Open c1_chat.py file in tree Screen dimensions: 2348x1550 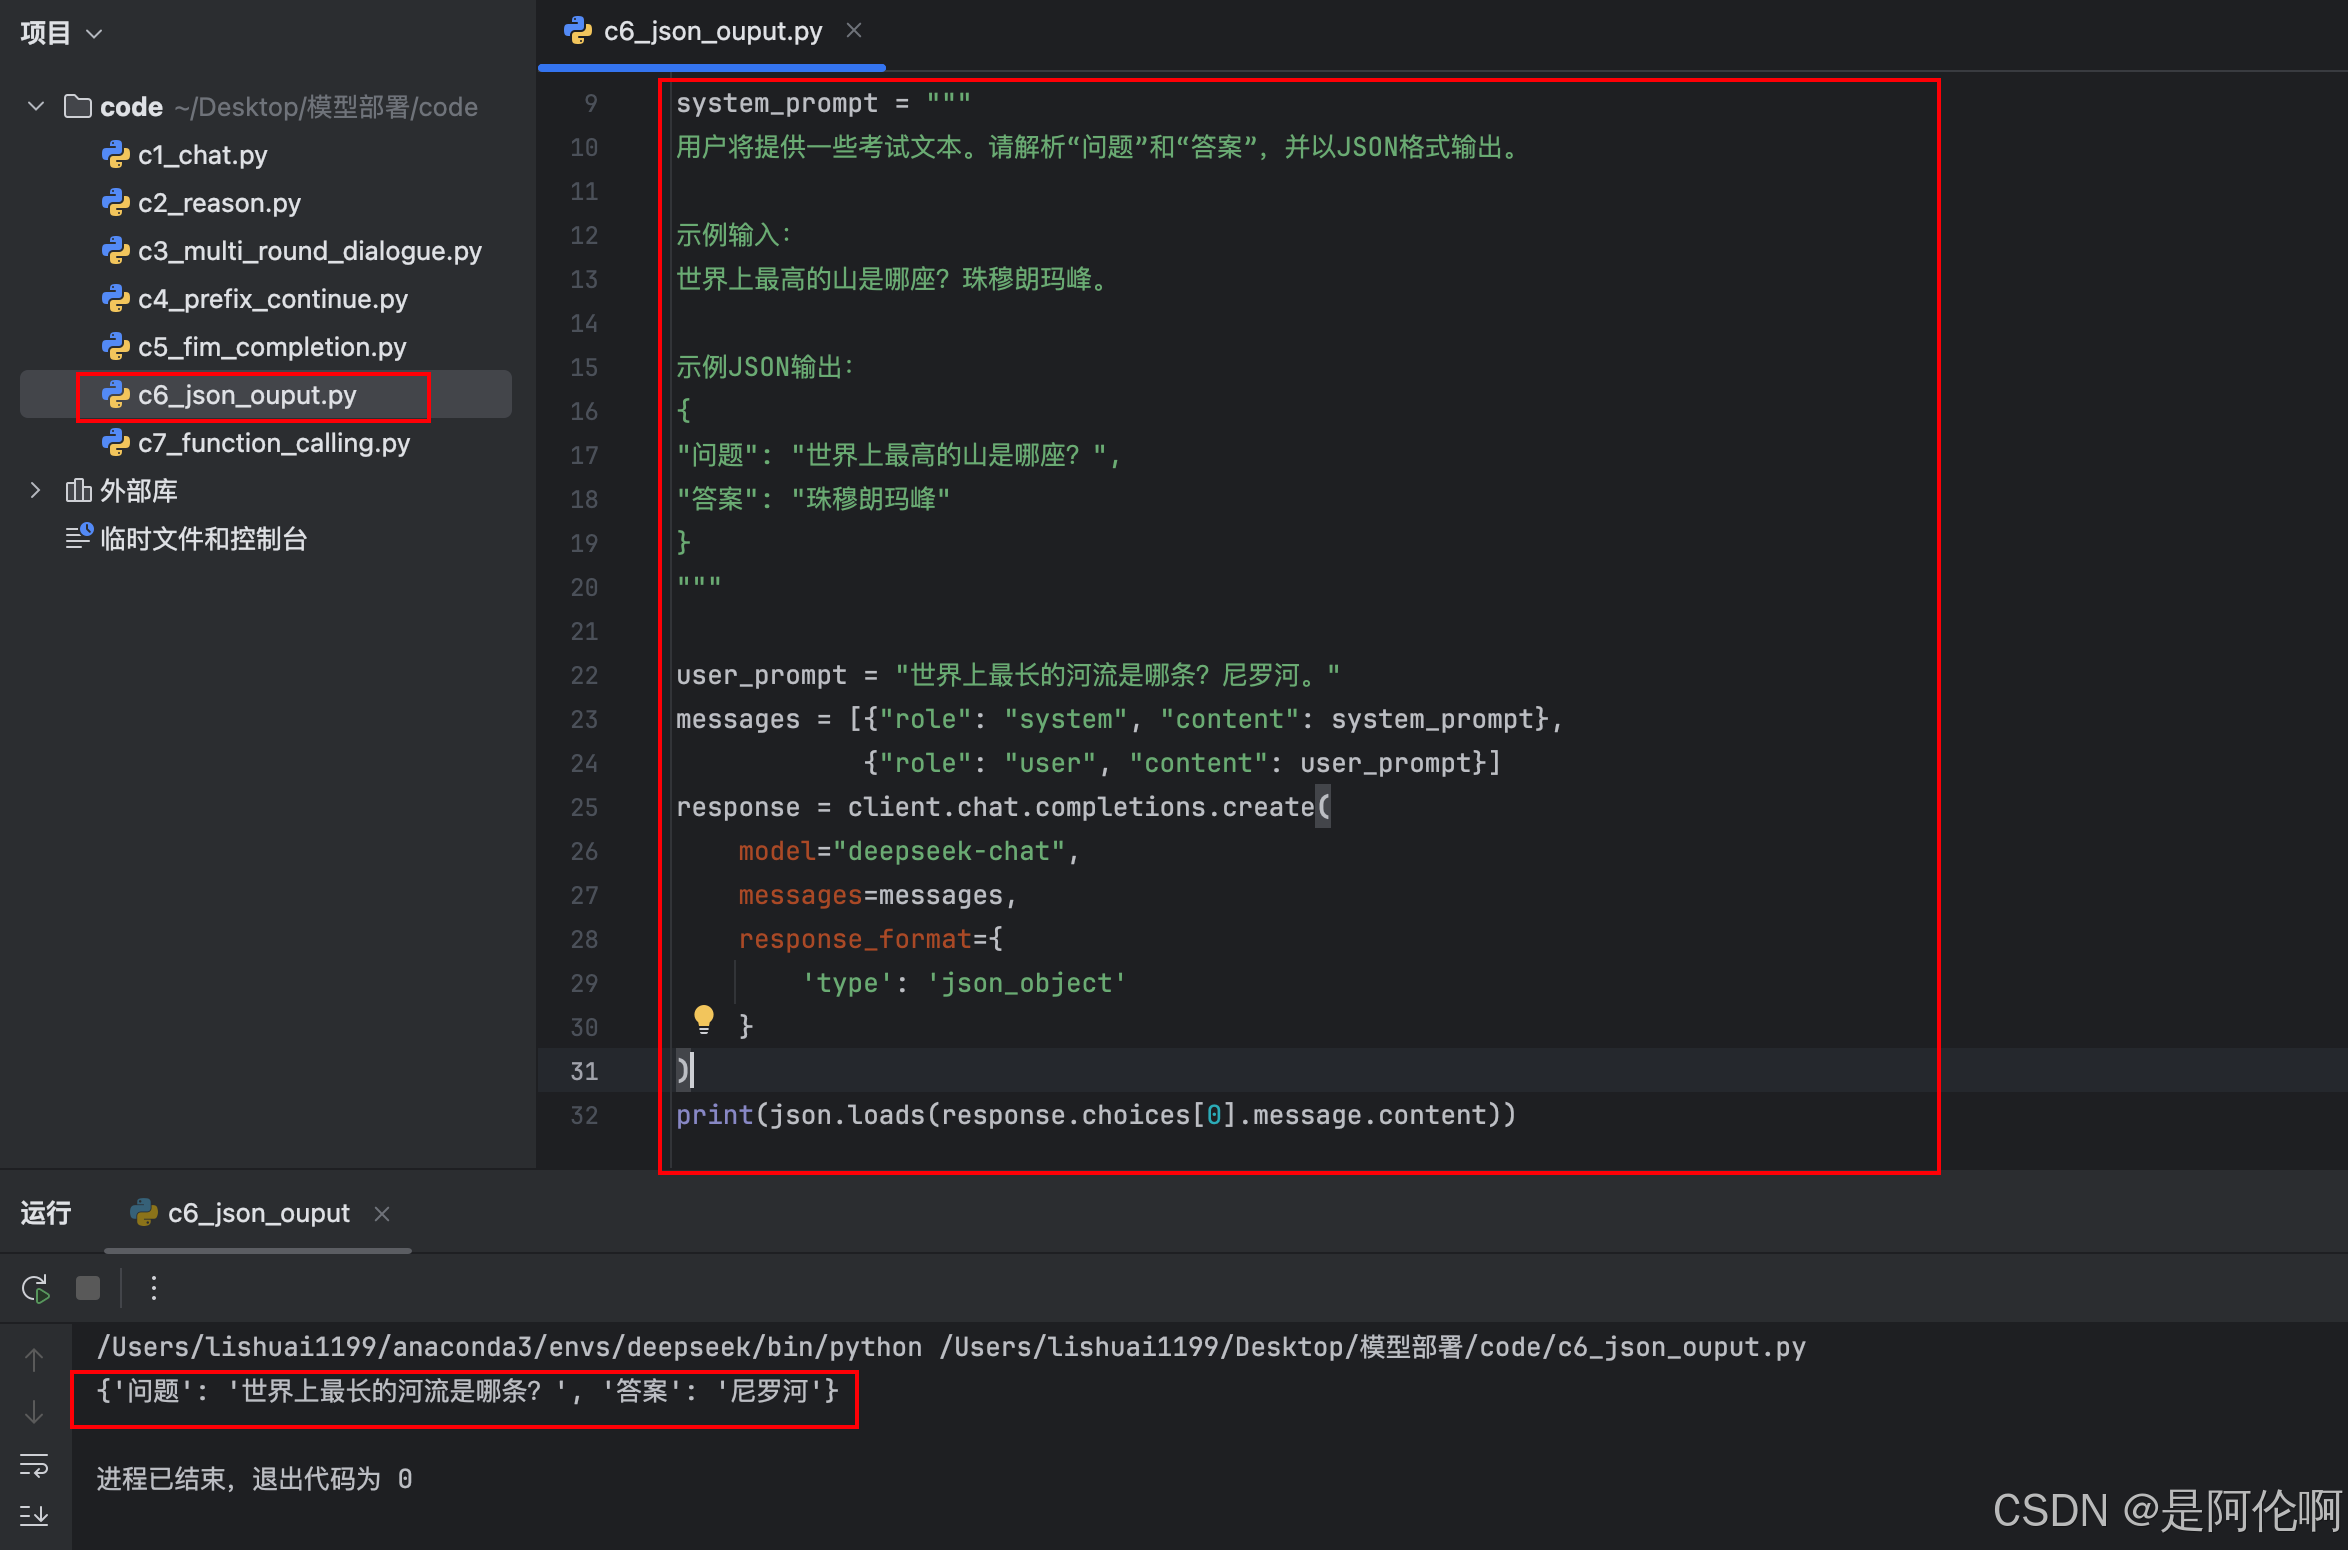click(202, 154)
